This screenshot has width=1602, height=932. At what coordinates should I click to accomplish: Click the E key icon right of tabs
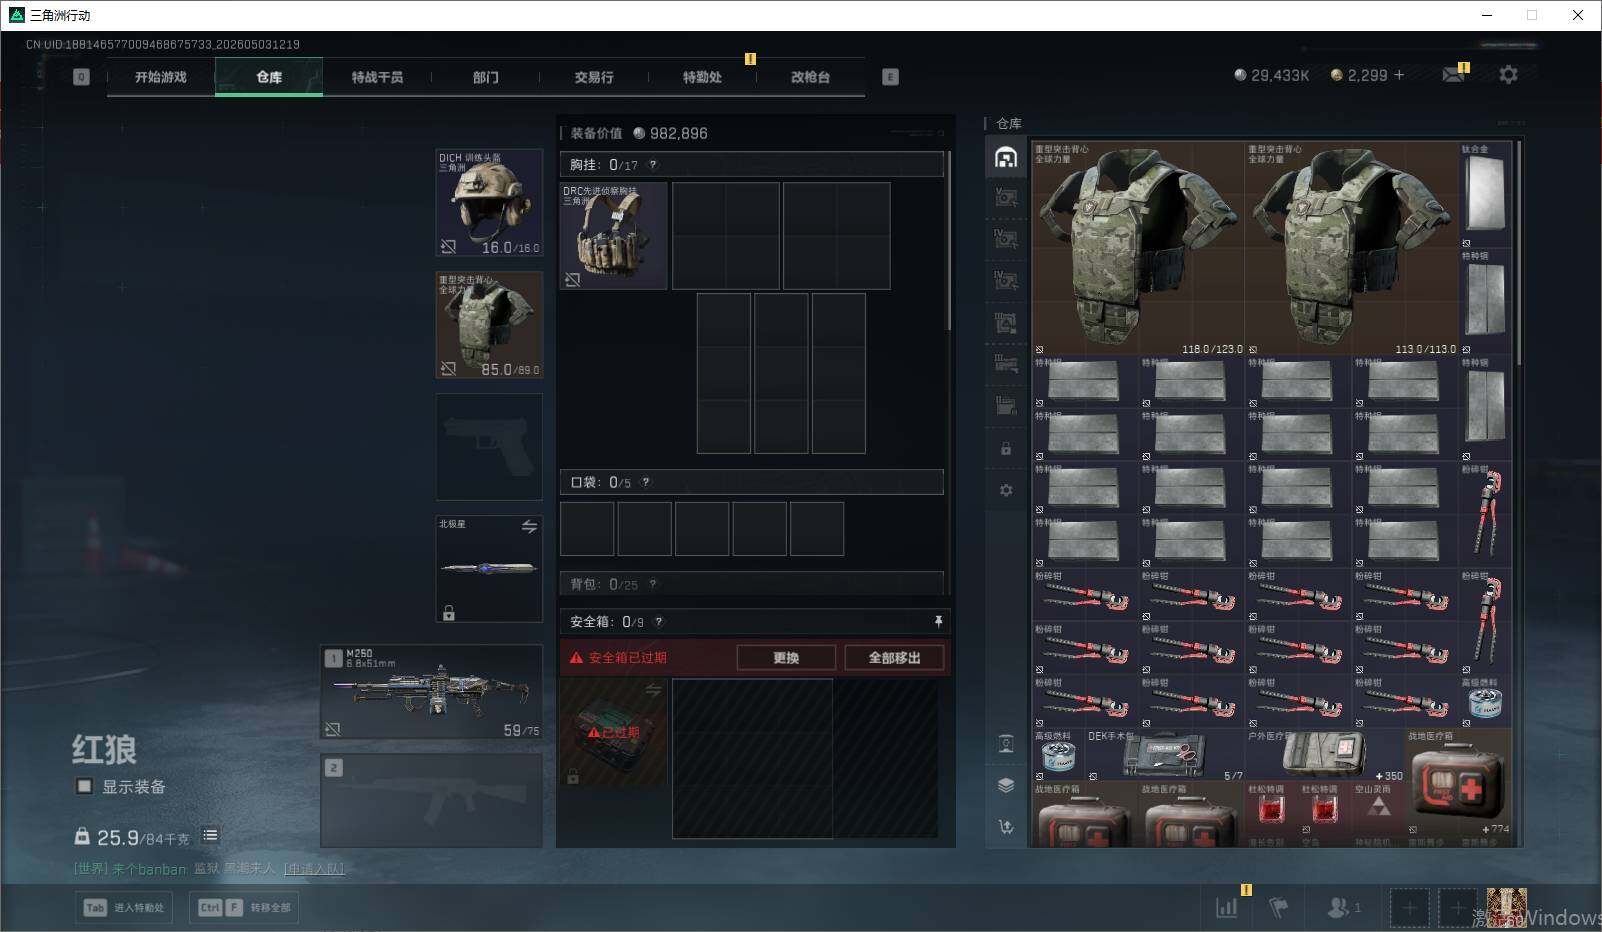tap(890, 77)
